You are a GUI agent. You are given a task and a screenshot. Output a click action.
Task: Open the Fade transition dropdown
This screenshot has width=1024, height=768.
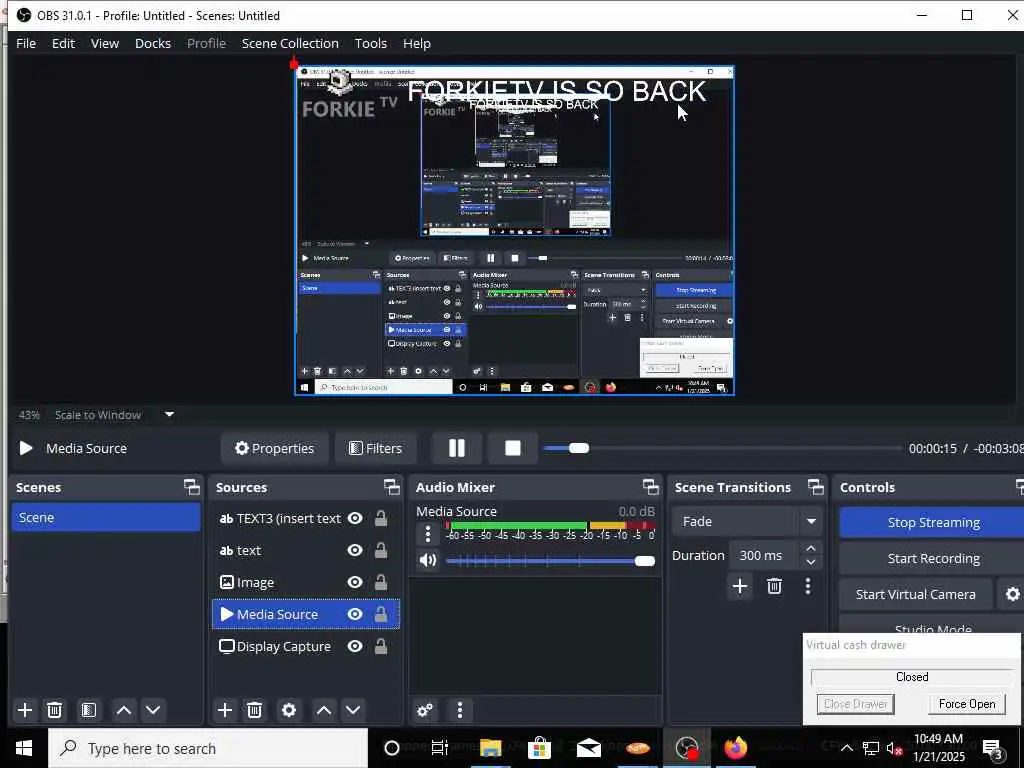tap(747, 521)
